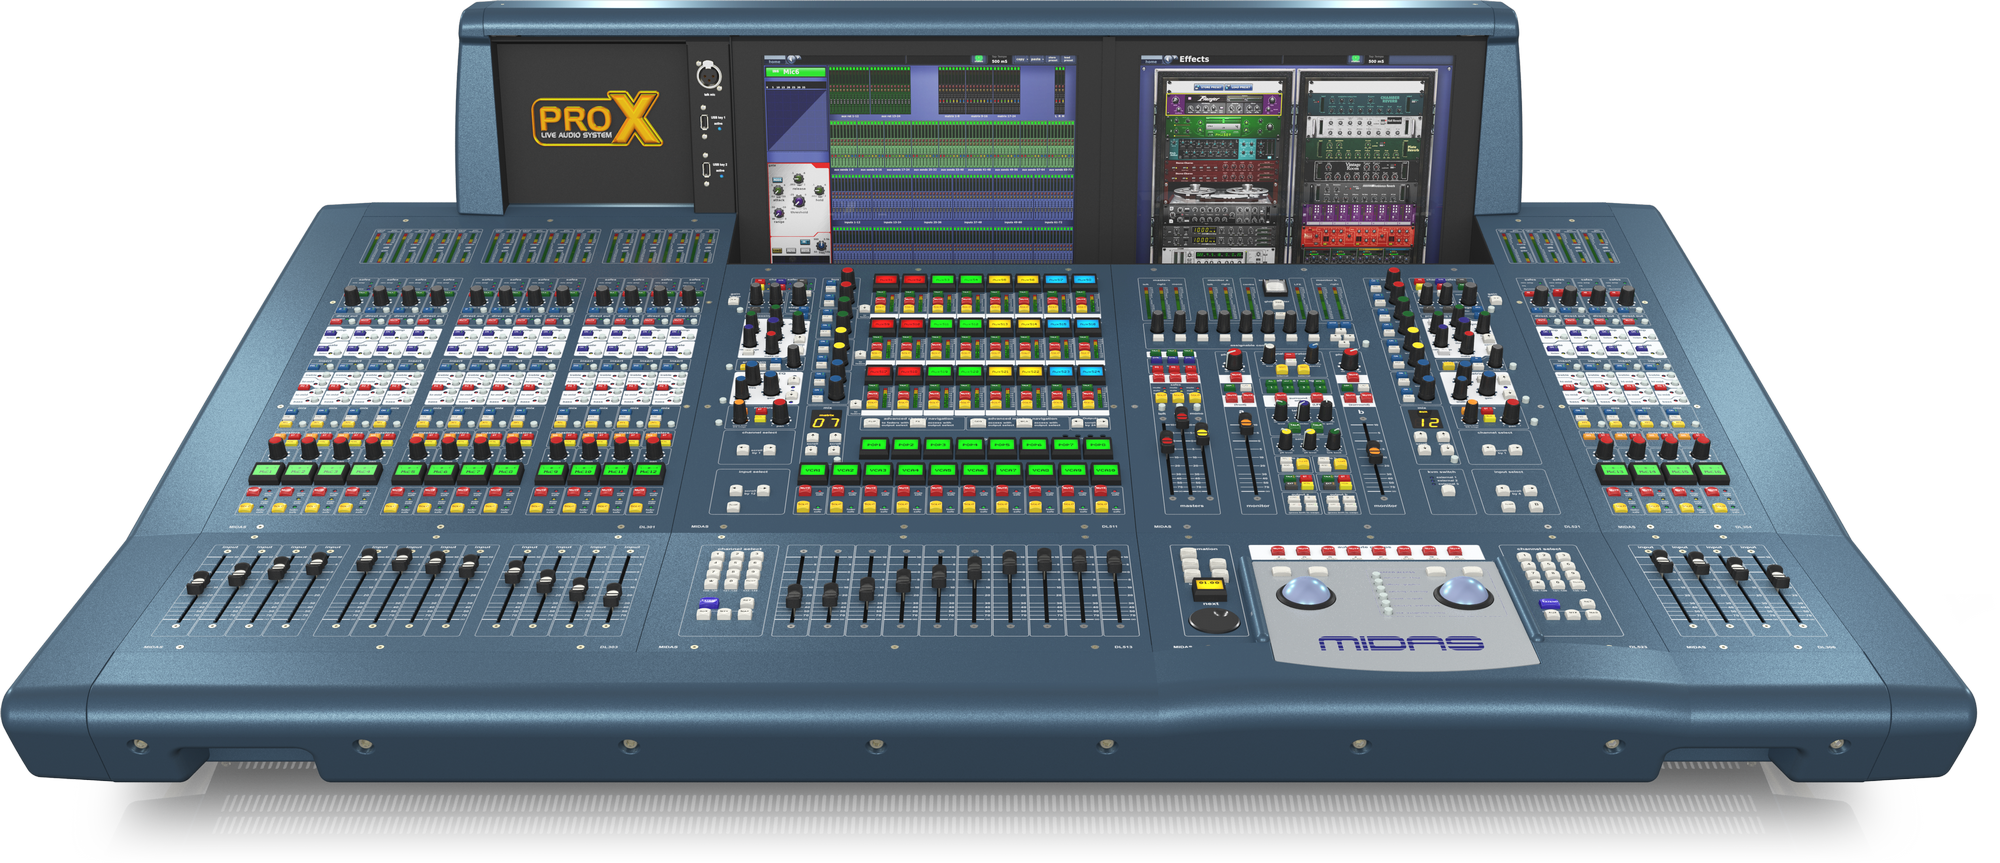Image resolution: width=2000 pixels, height=863 pixels.
Task: Select the VCA1 group button
Action: 813,470
